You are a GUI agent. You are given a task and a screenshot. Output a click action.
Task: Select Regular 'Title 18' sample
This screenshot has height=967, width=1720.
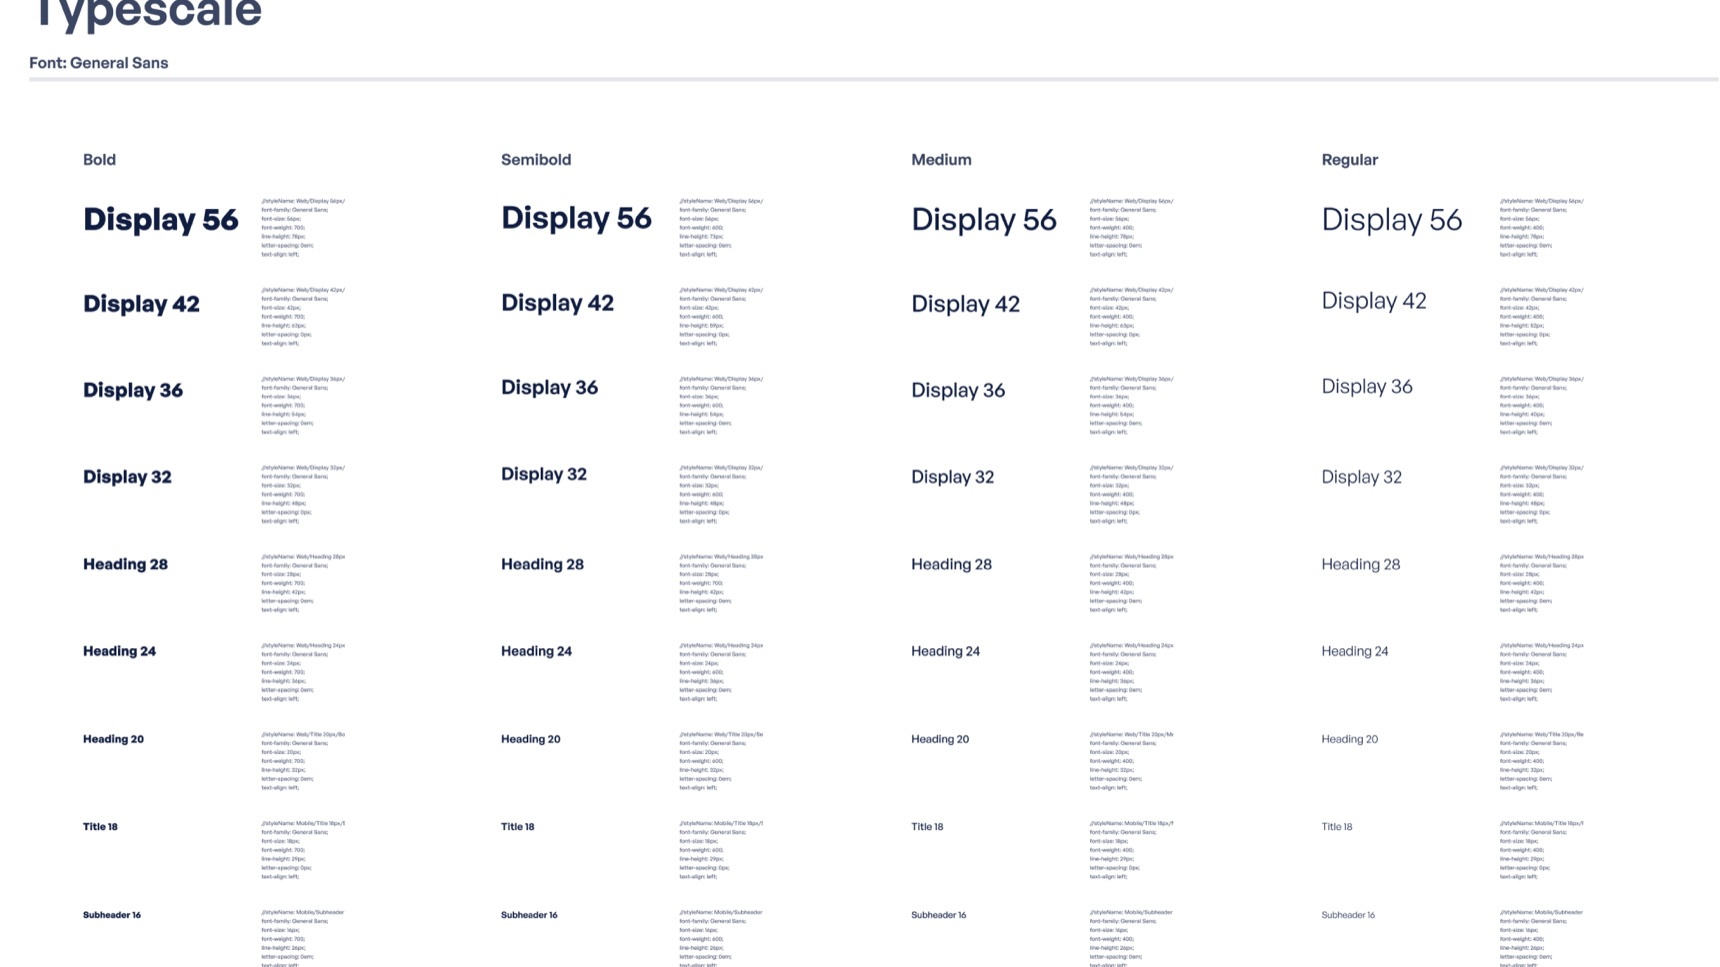[x=1336, y=827]
